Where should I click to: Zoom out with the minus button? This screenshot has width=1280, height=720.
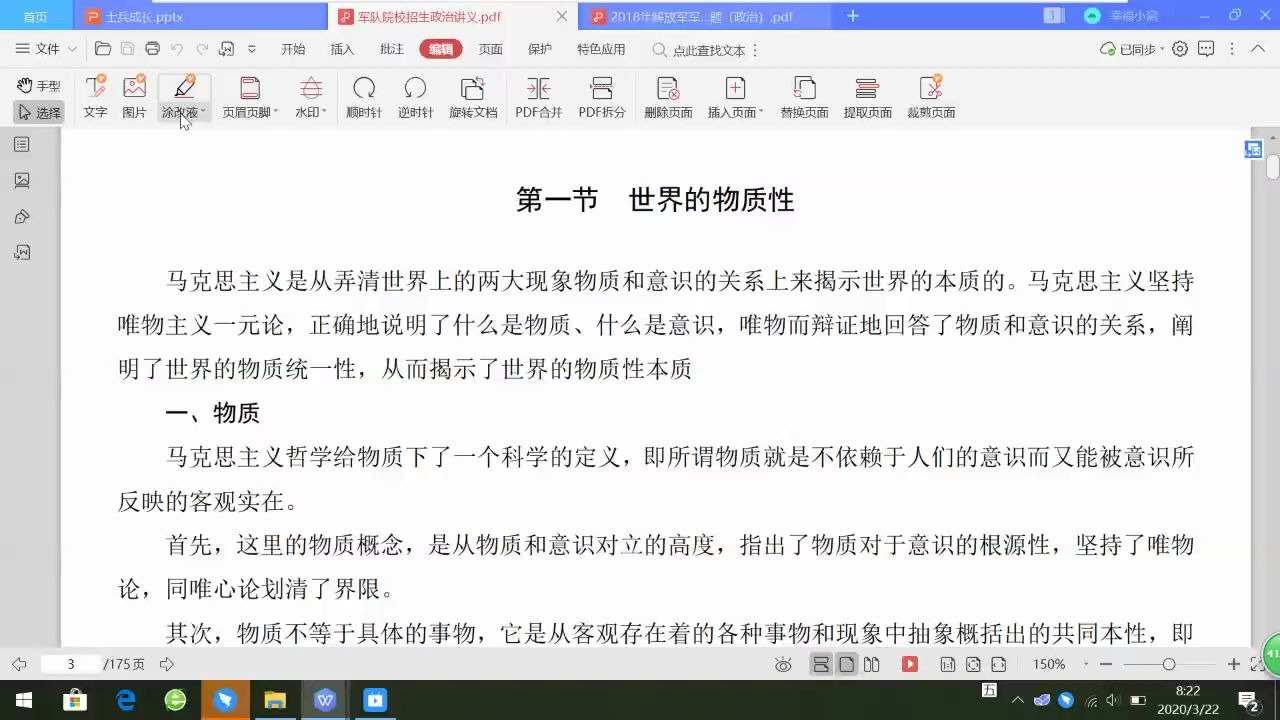click(x=1106, y=664)
